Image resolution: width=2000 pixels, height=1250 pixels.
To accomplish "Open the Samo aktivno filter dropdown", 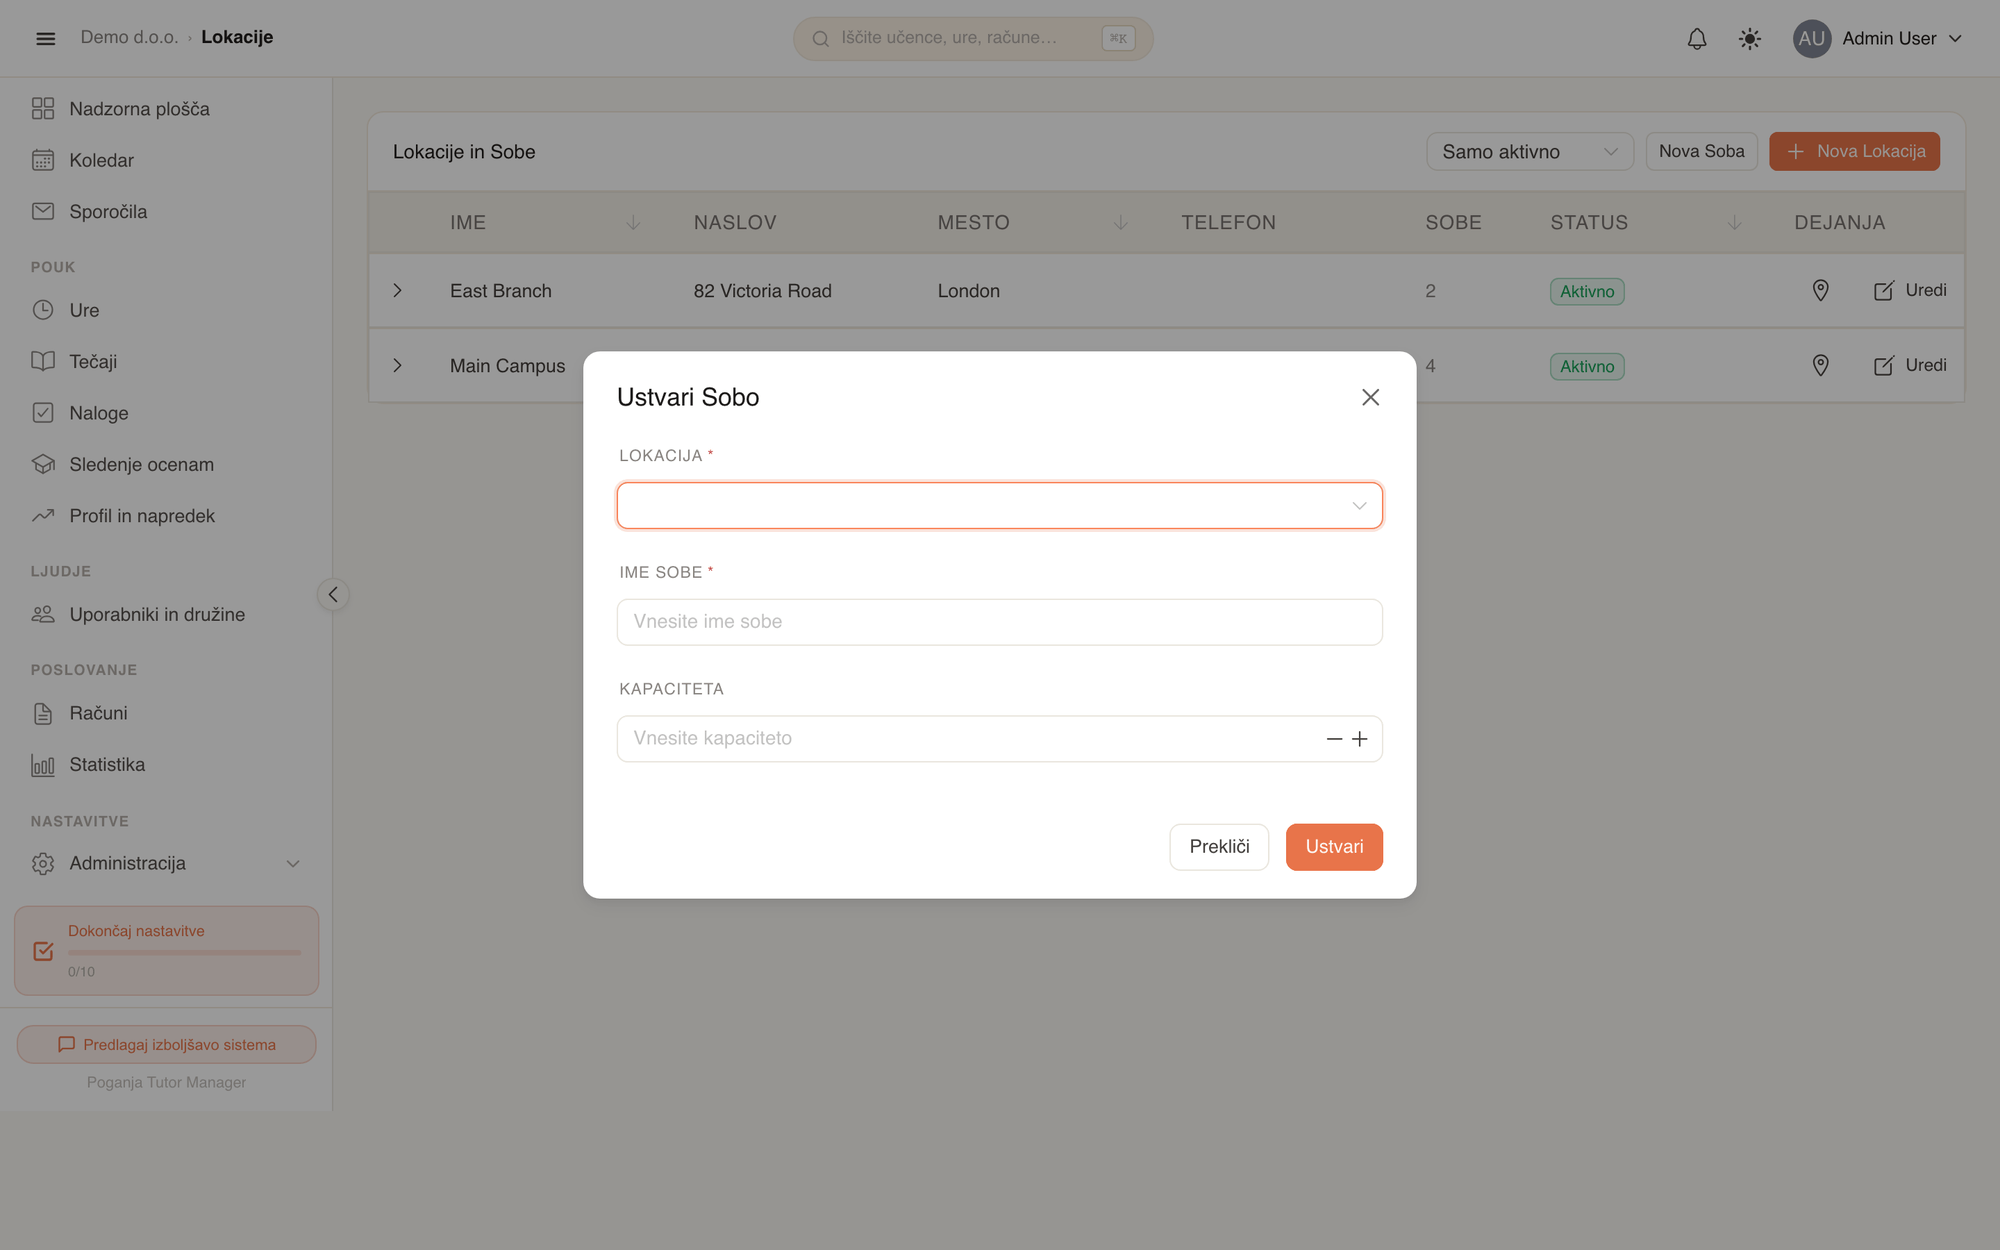I will pyautogui.click(x=1529, y=152).
